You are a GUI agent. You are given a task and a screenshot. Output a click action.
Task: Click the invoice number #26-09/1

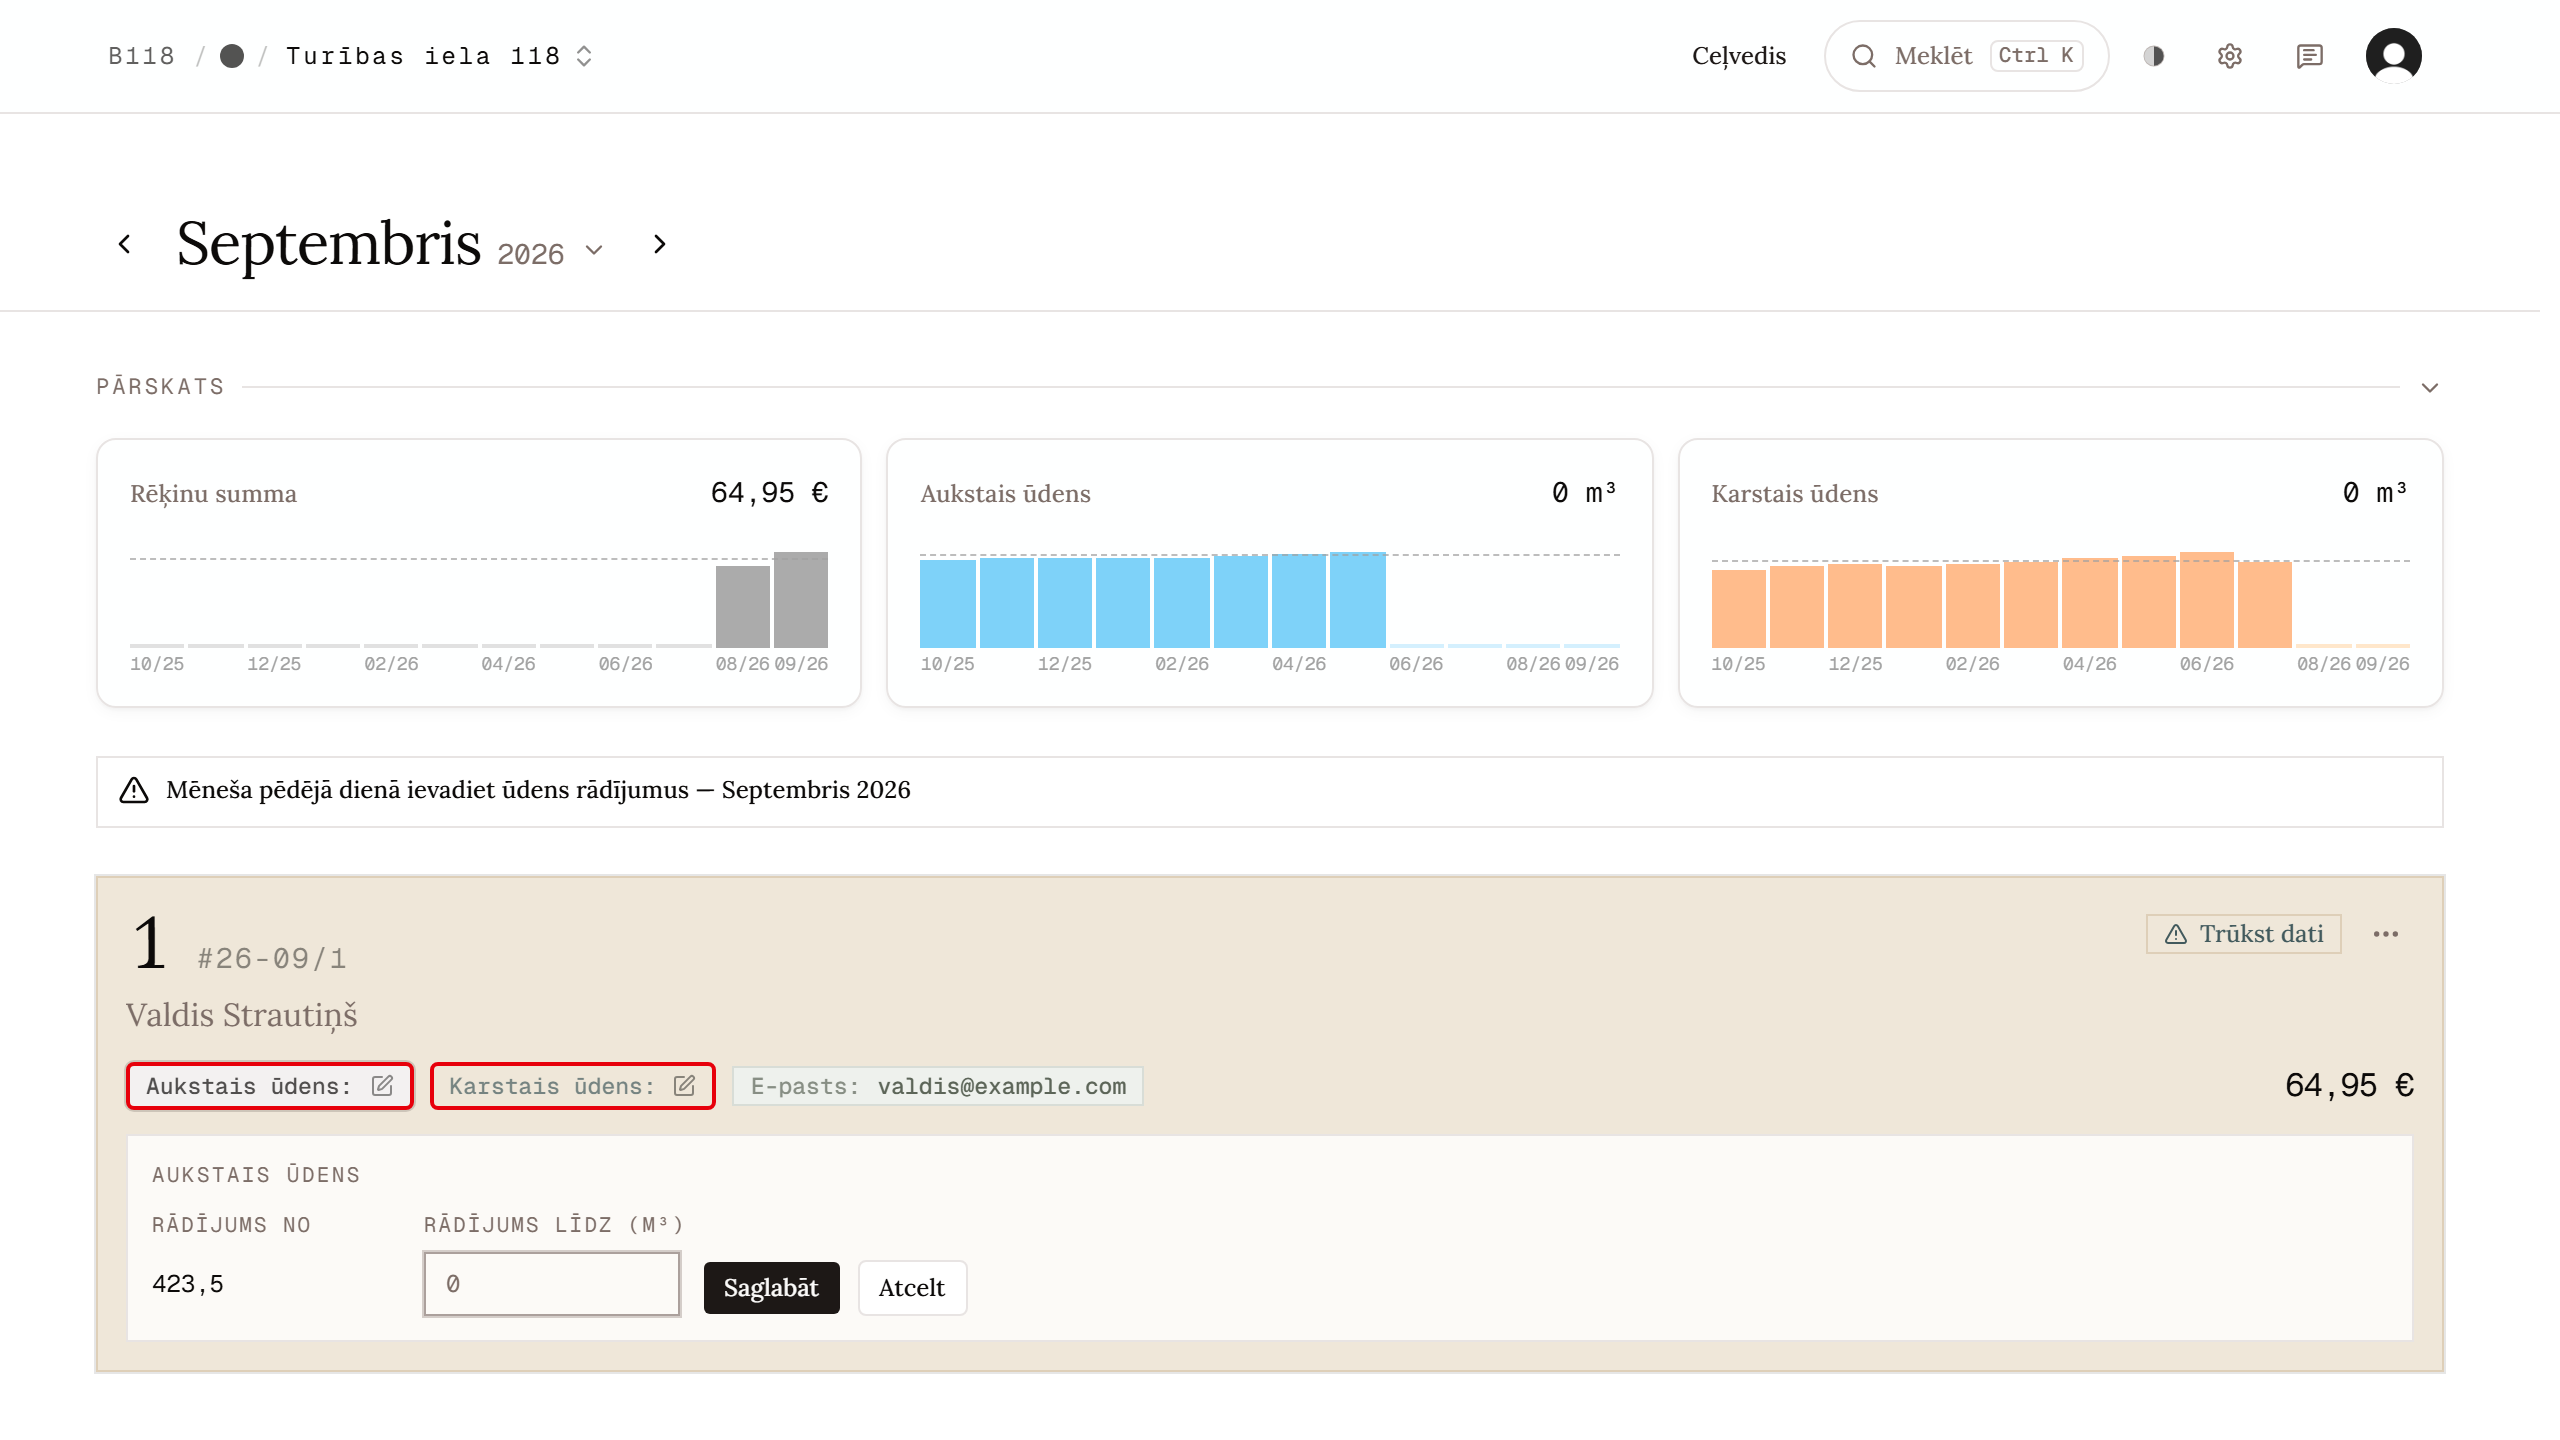(272, 959)
